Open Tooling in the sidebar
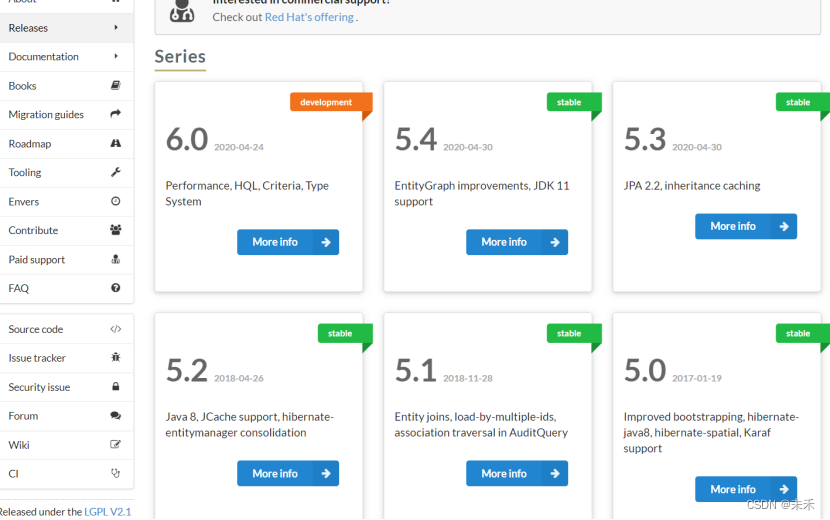 click(x=67, y=173)
